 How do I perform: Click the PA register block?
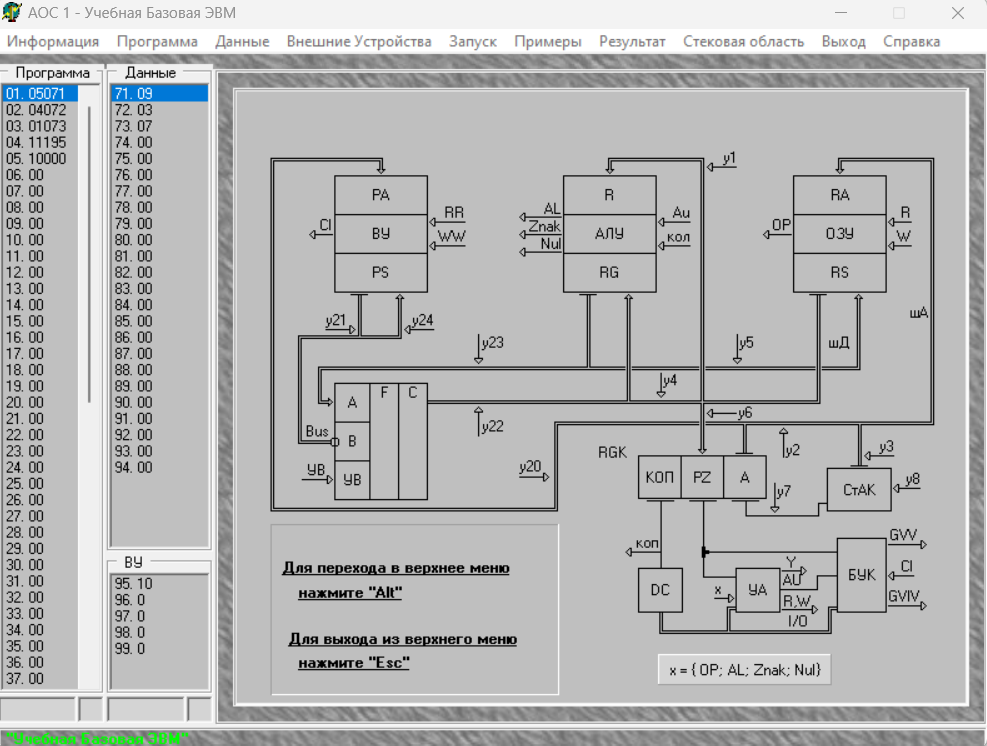pos(381,195)
